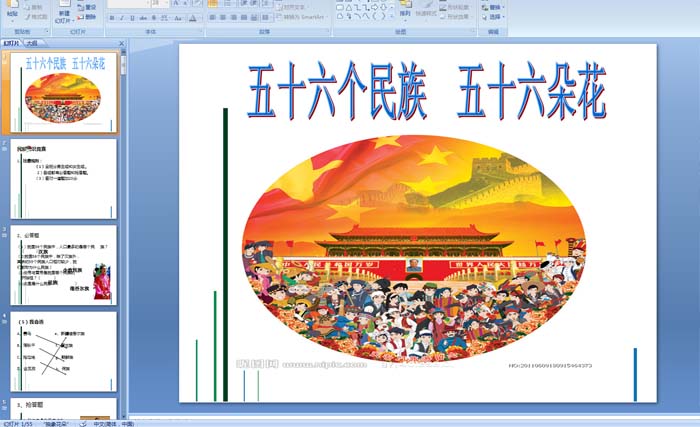
Task: Click Select (选择) in Editing group
Action: [x=493, y=17]
